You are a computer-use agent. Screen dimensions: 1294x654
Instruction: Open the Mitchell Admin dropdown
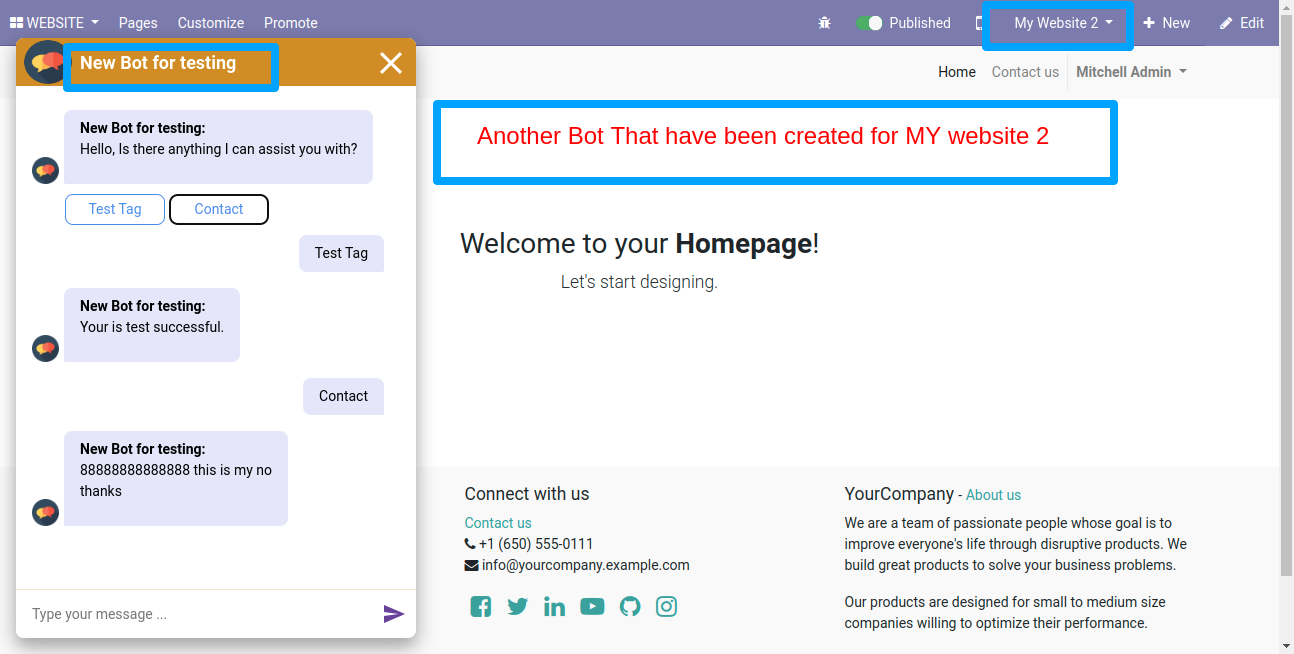click(x=1131, y=71)
